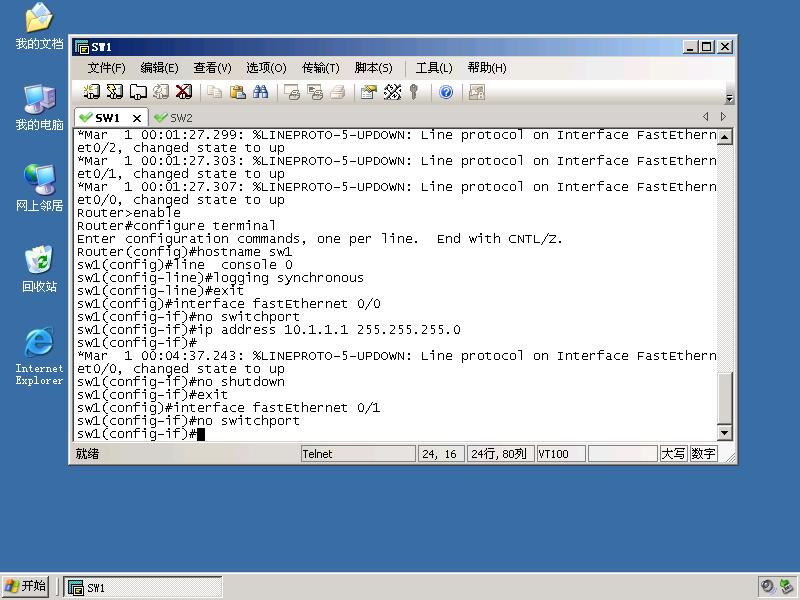Open the 文件(F) menu
This screenshot has width=800, height=600.
point(107,68)
